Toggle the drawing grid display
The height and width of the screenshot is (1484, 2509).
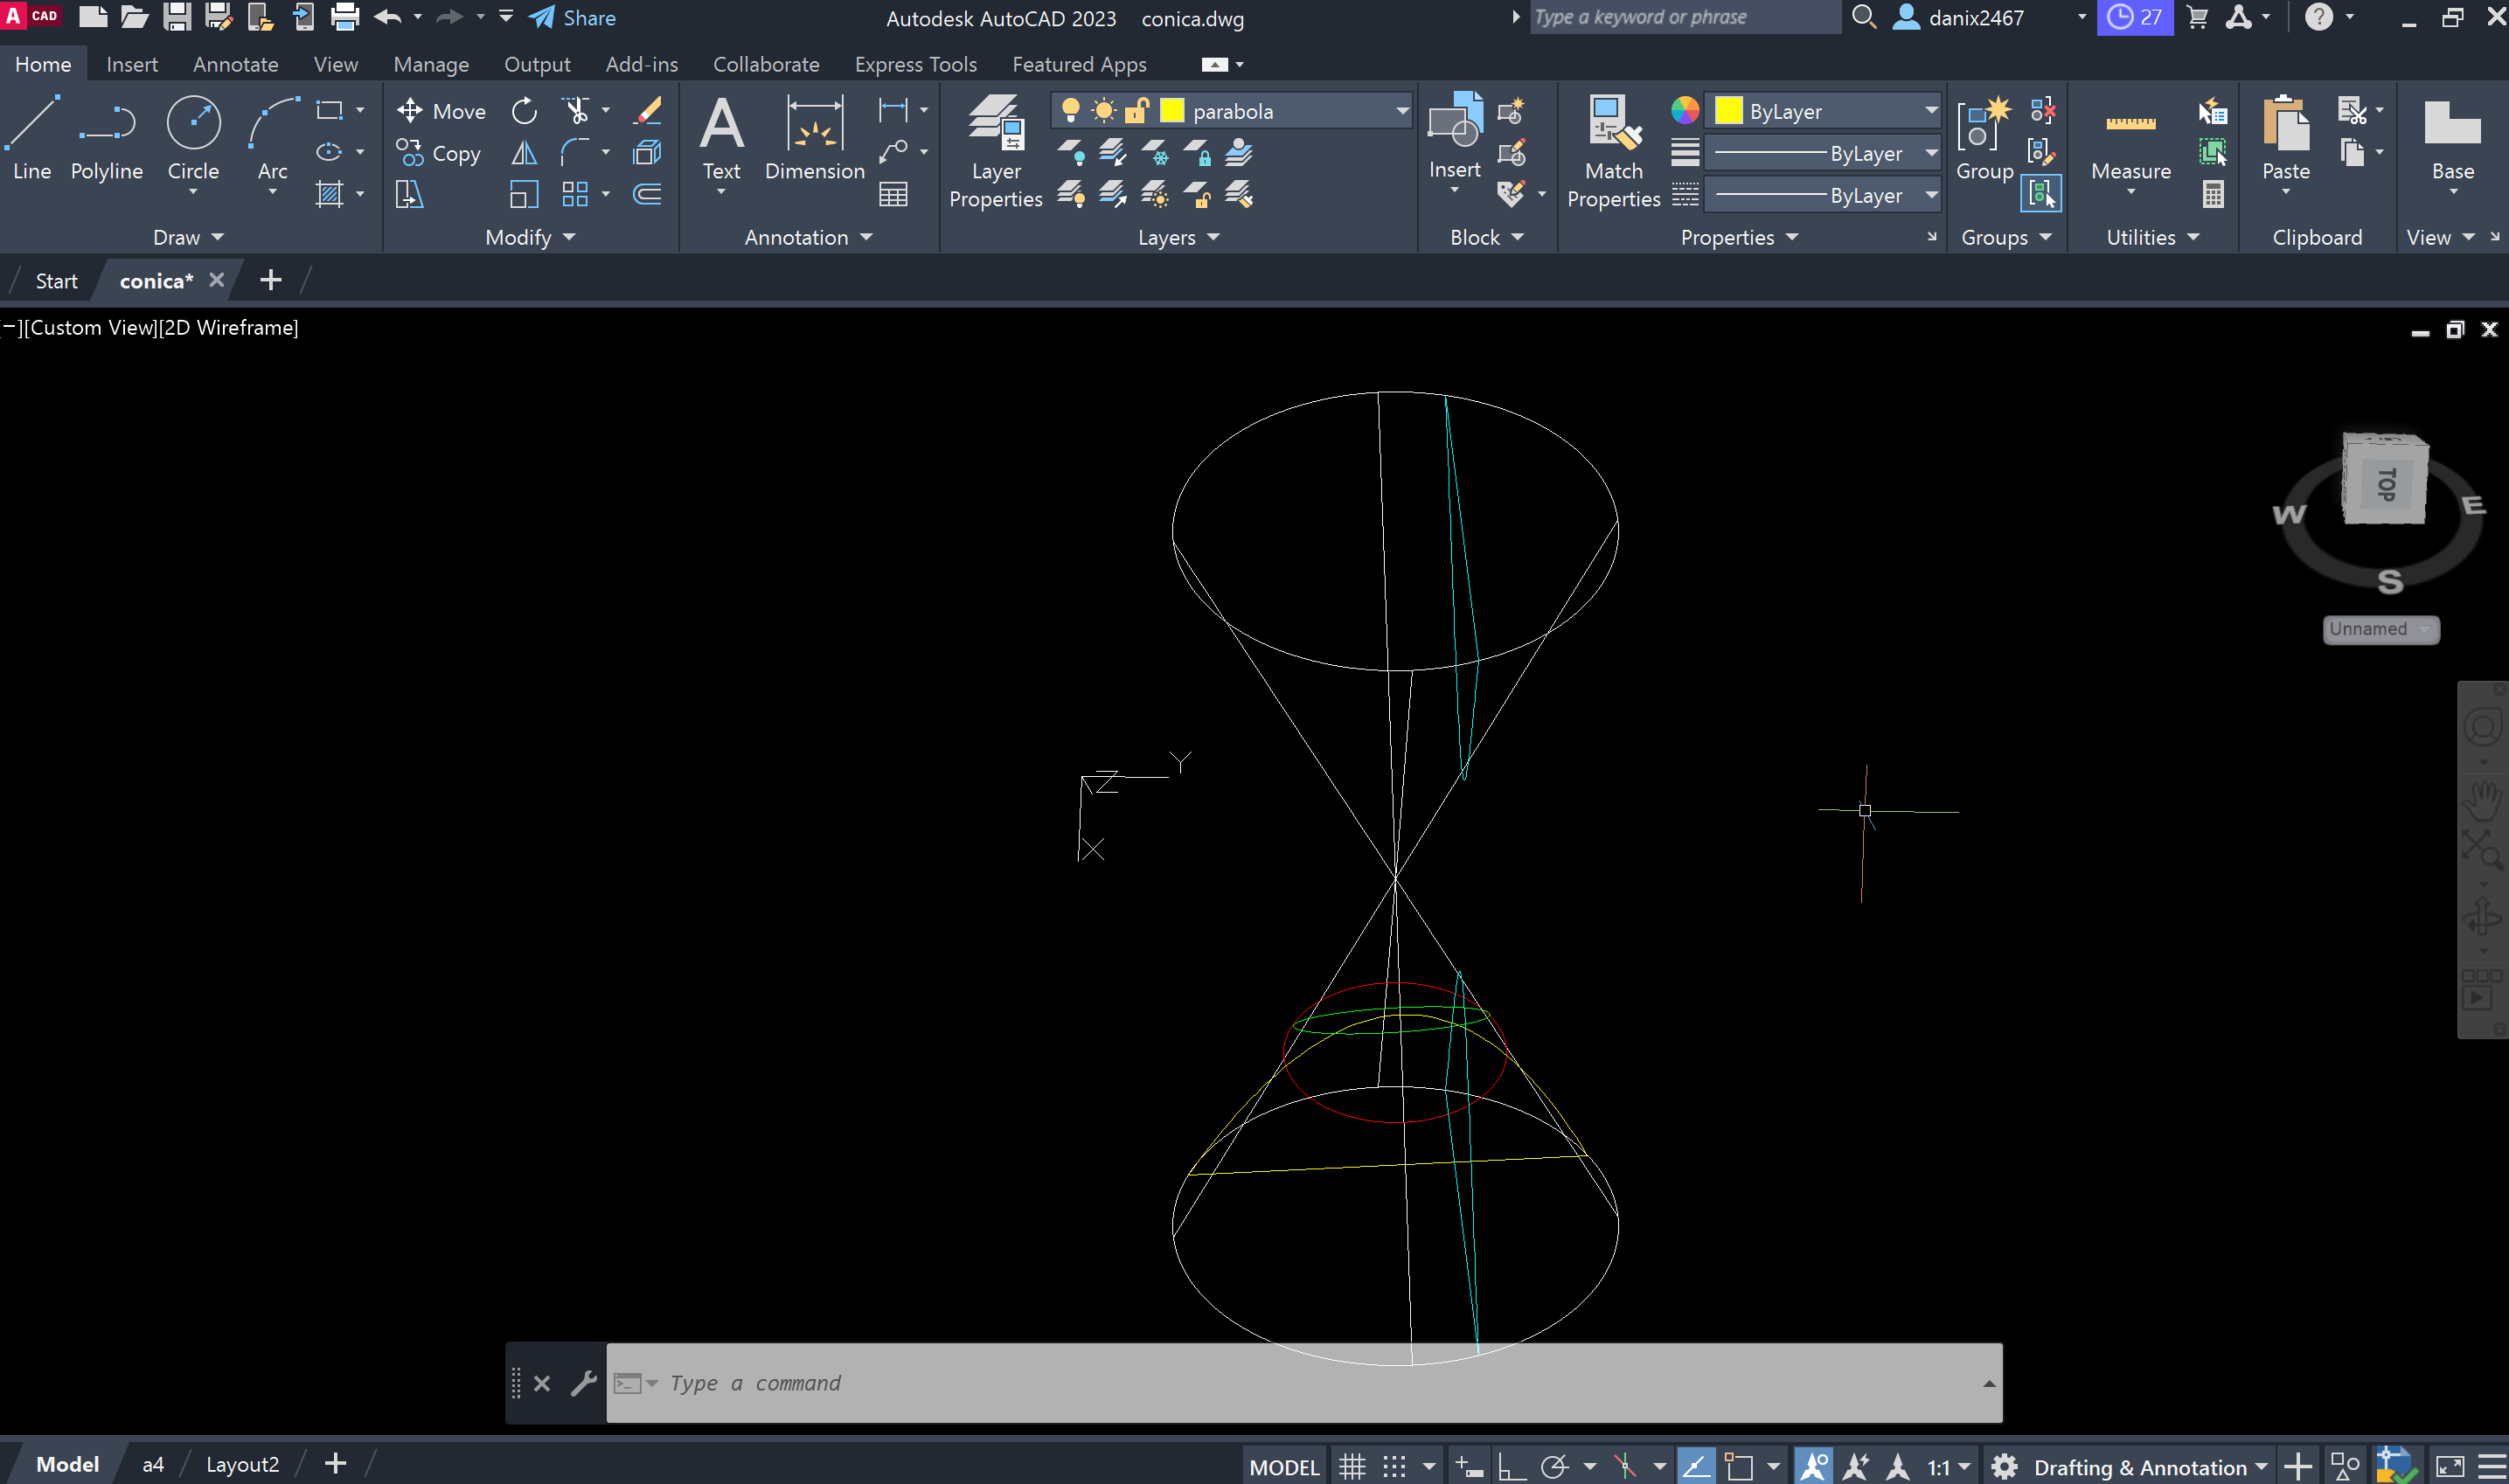coord(1352,1467)
